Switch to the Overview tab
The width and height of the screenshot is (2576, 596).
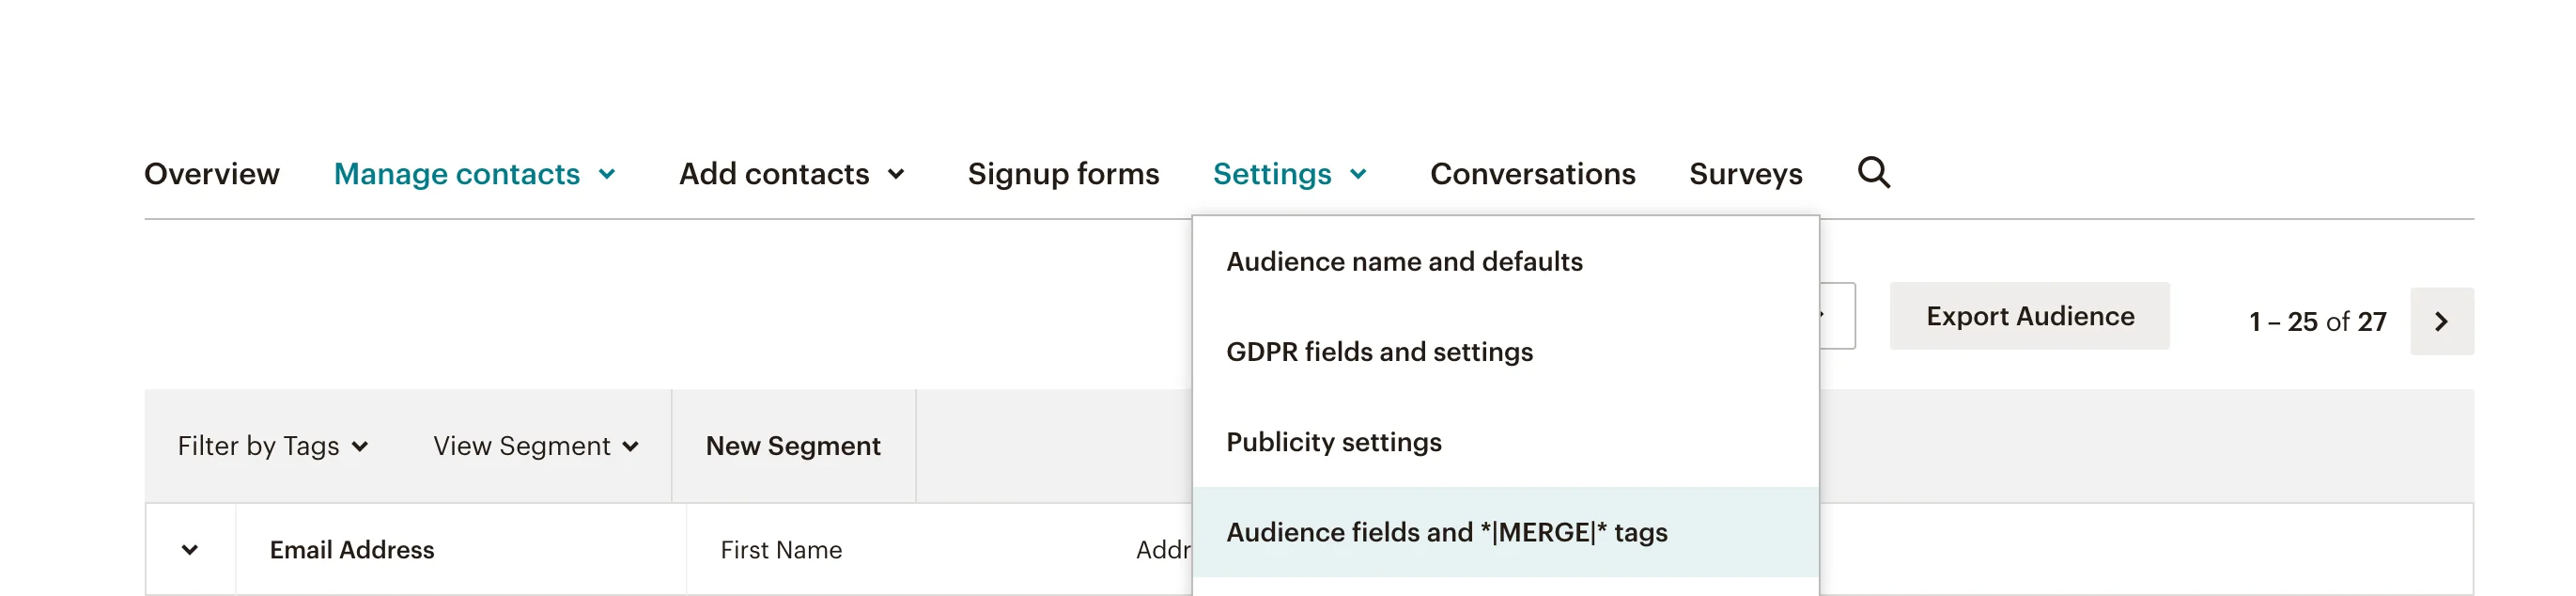pos(212,174)
